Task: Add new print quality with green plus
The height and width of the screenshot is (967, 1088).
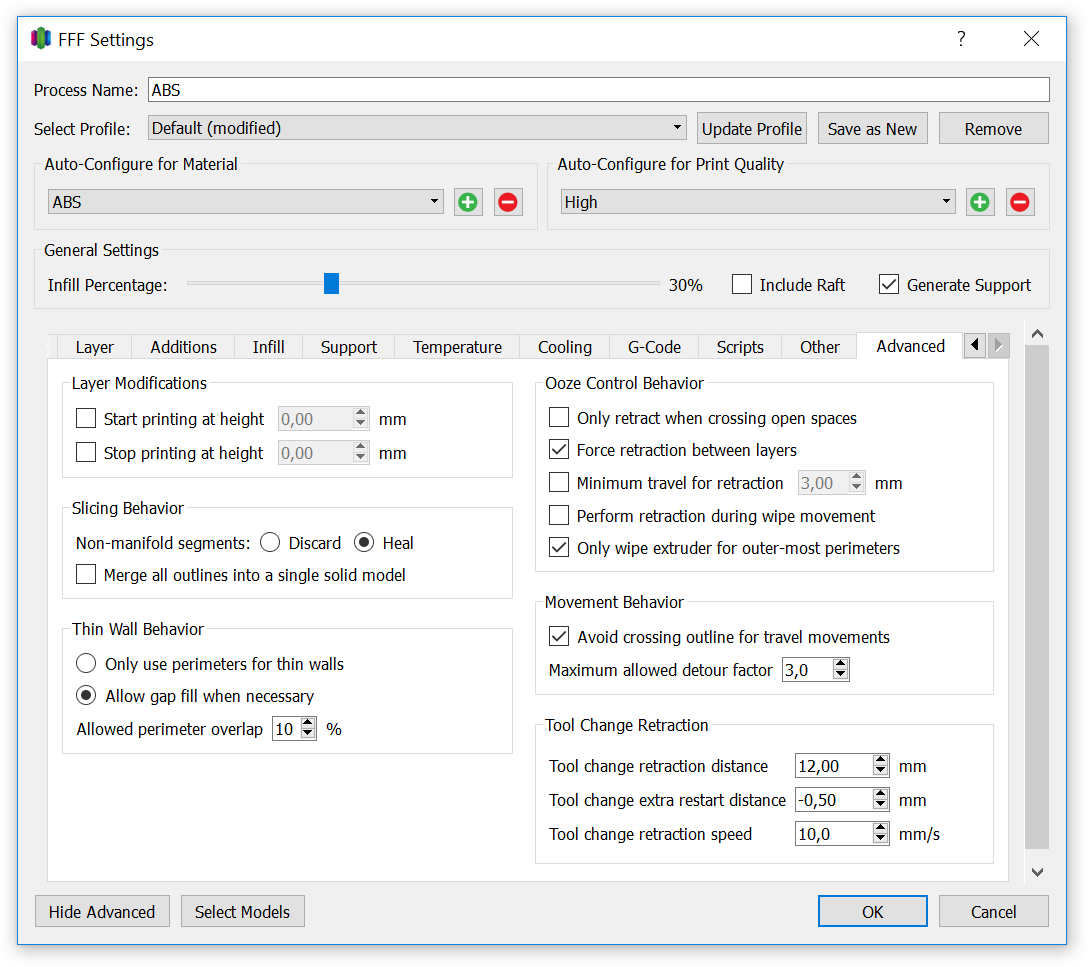Action: click(980, 202)
